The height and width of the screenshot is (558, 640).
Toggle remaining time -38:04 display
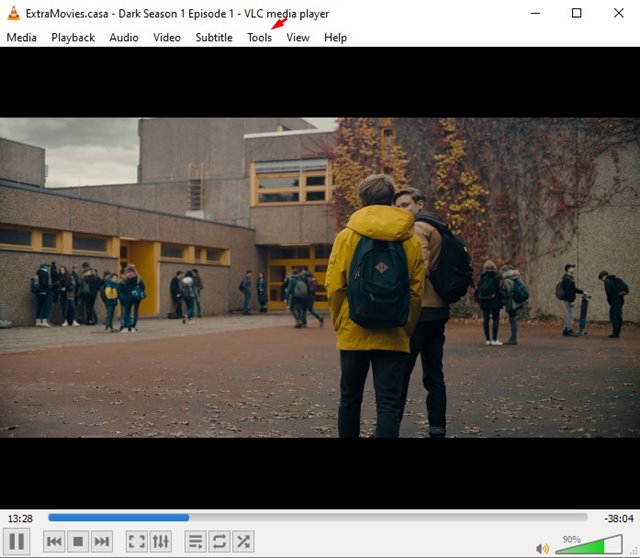[619, 519]
